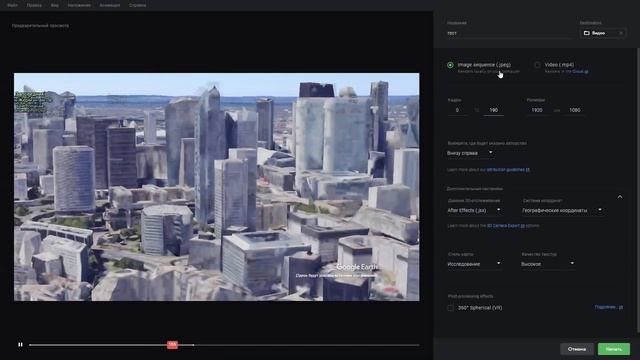
Task: Open the texture quality dropdown 'Высокое'
Action: 548,264
